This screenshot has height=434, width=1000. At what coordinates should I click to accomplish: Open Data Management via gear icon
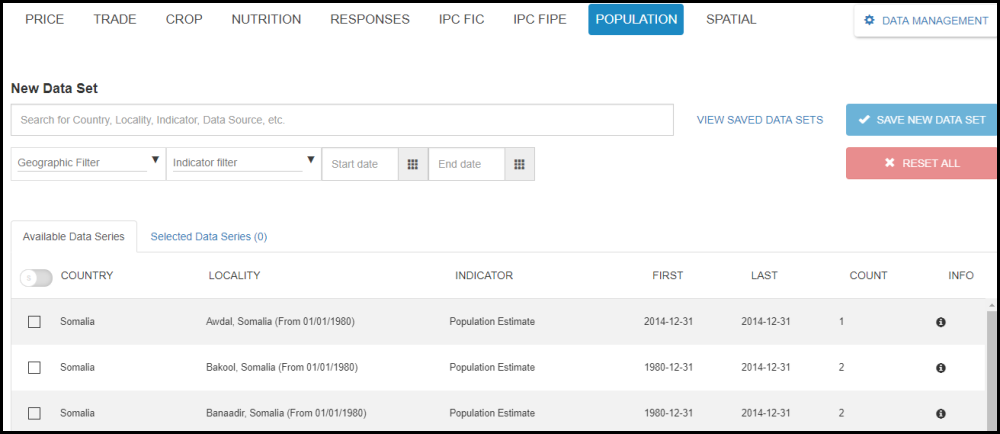[x=868, y=20]
